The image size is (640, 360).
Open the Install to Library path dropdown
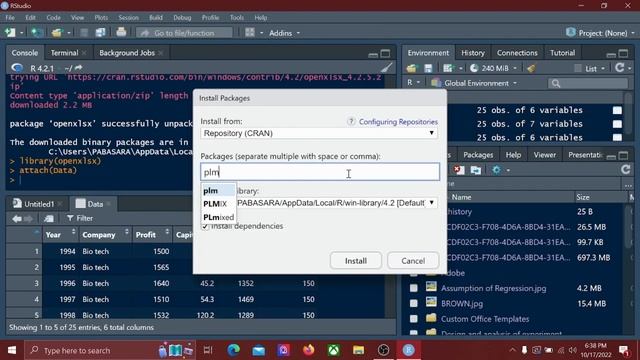[x=319, y=203]
